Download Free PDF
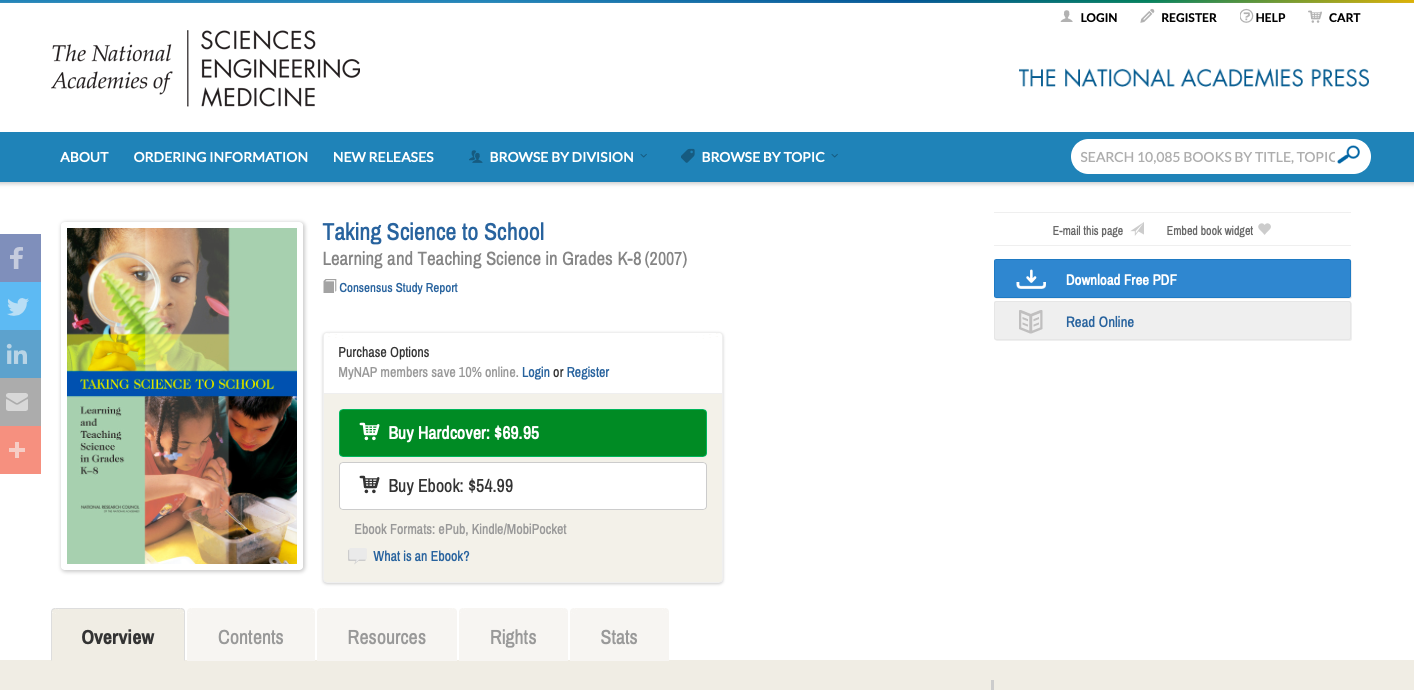This screenshot has height=690, width=1414. (x=1172, y=279)
